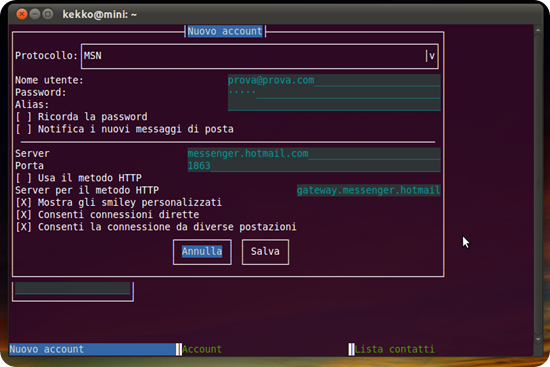550x367 pixels.
Task: Open the Protocollo MSN dropdown
Action: (260, 56)
